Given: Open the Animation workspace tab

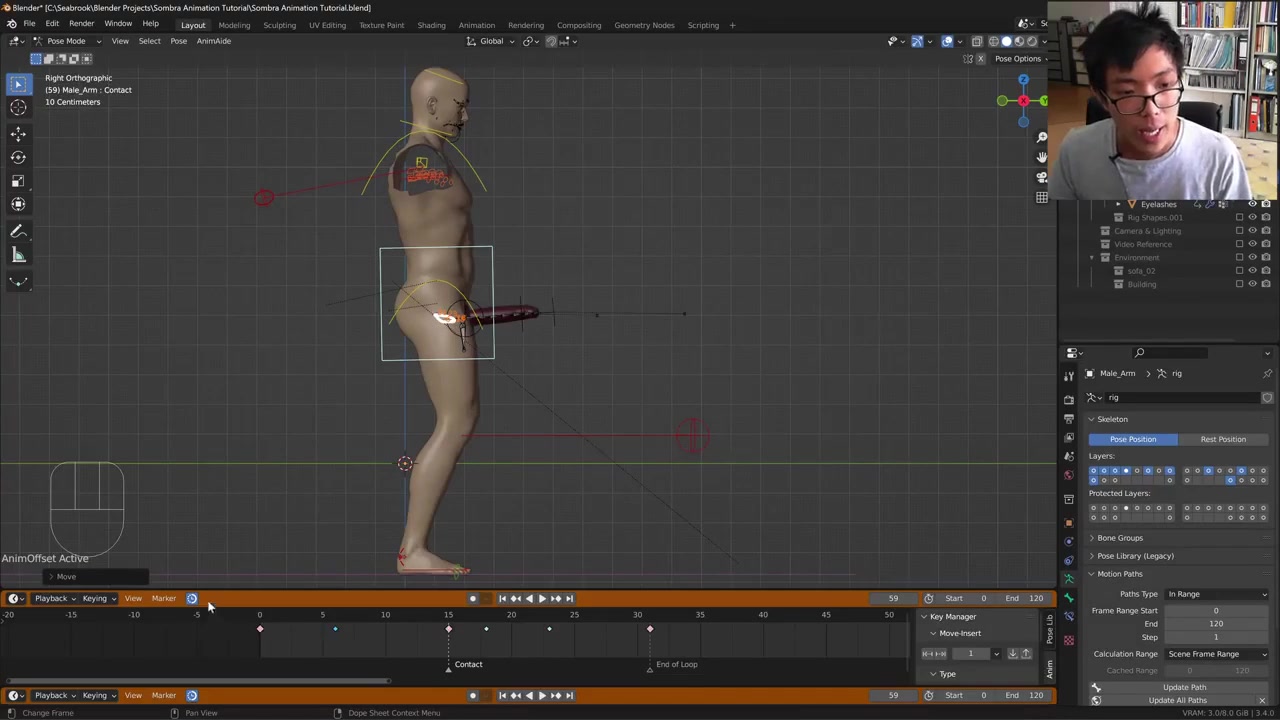Looking at the screenshot, I should [x=476, y=25].
